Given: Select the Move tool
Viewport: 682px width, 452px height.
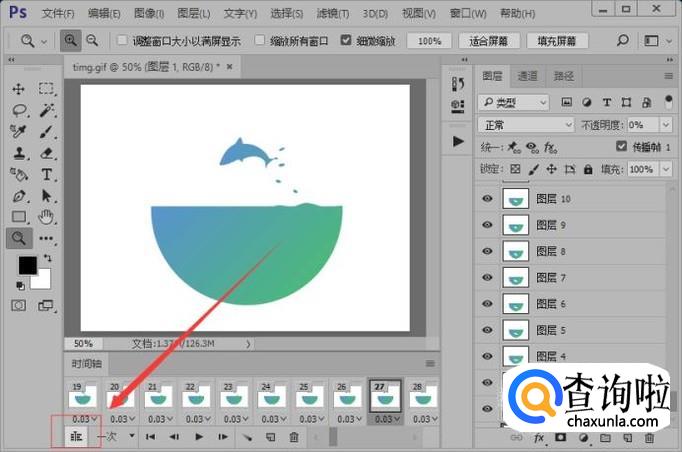Looking at the screenshot, I should coord(19,90).
